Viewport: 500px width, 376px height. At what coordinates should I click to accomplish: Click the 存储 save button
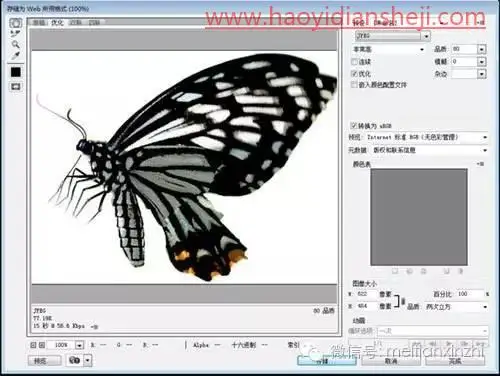(x=327, y=361)
